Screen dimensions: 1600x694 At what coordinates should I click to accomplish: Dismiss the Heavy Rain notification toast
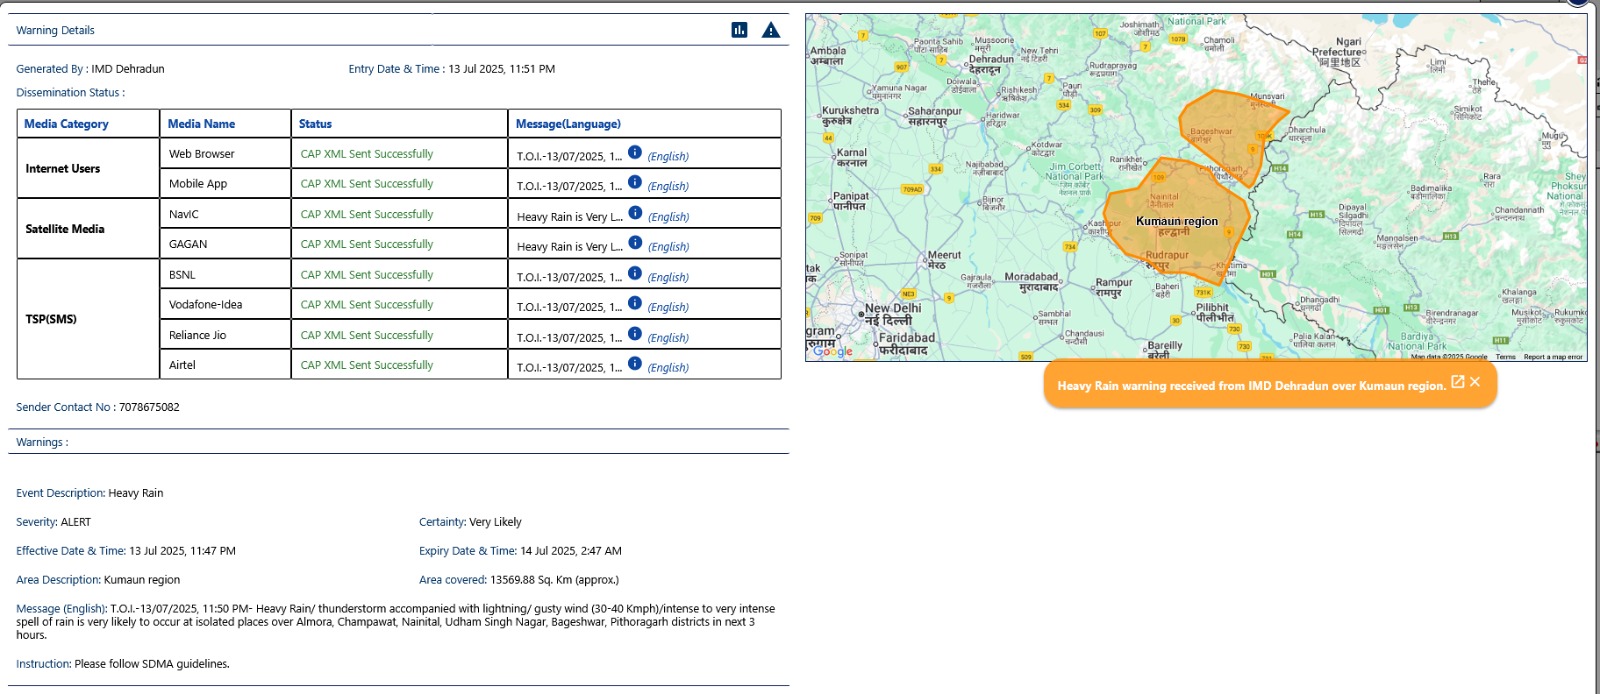point(1475,382)
